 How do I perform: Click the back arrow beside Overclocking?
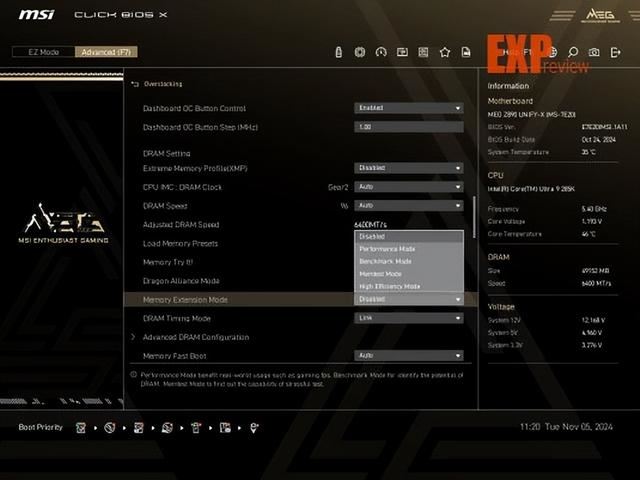click(135, 84)
